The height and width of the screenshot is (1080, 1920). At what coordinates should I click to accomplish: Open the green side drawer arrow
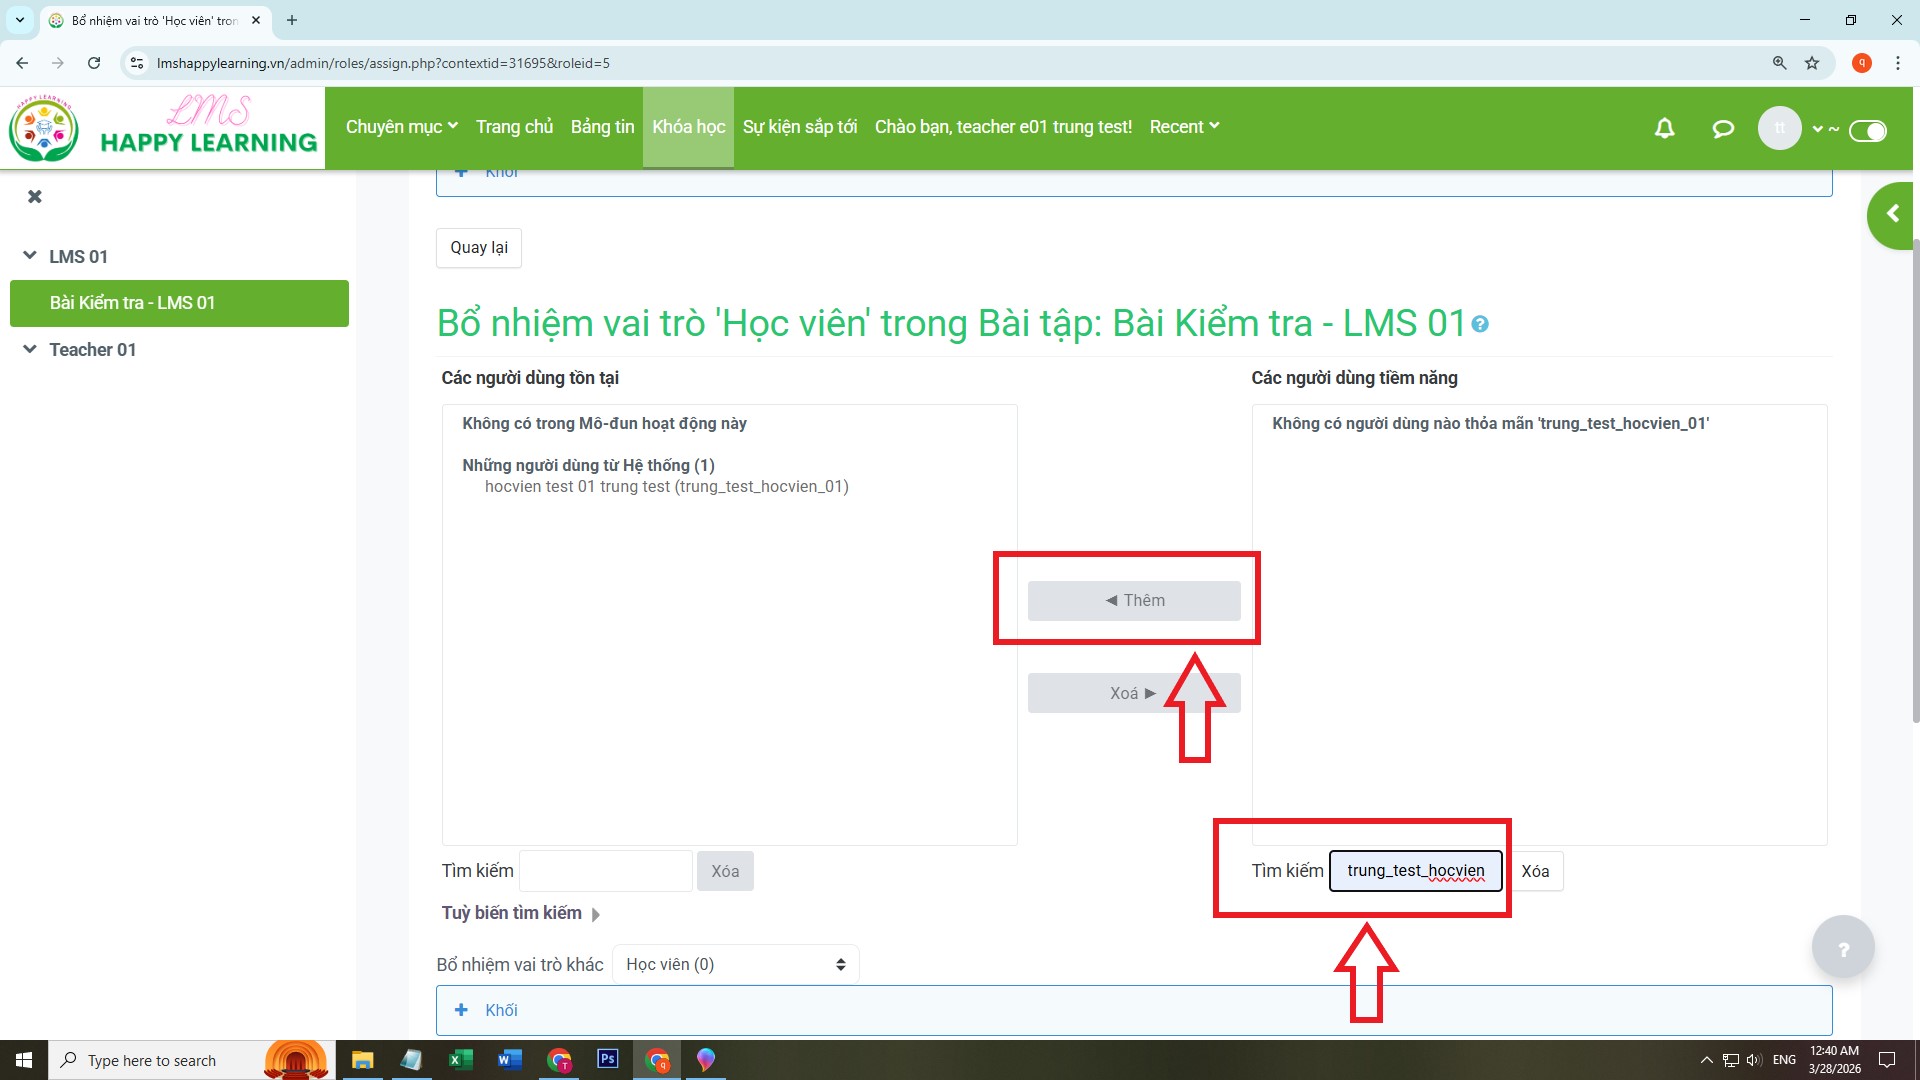point(1891,214)
